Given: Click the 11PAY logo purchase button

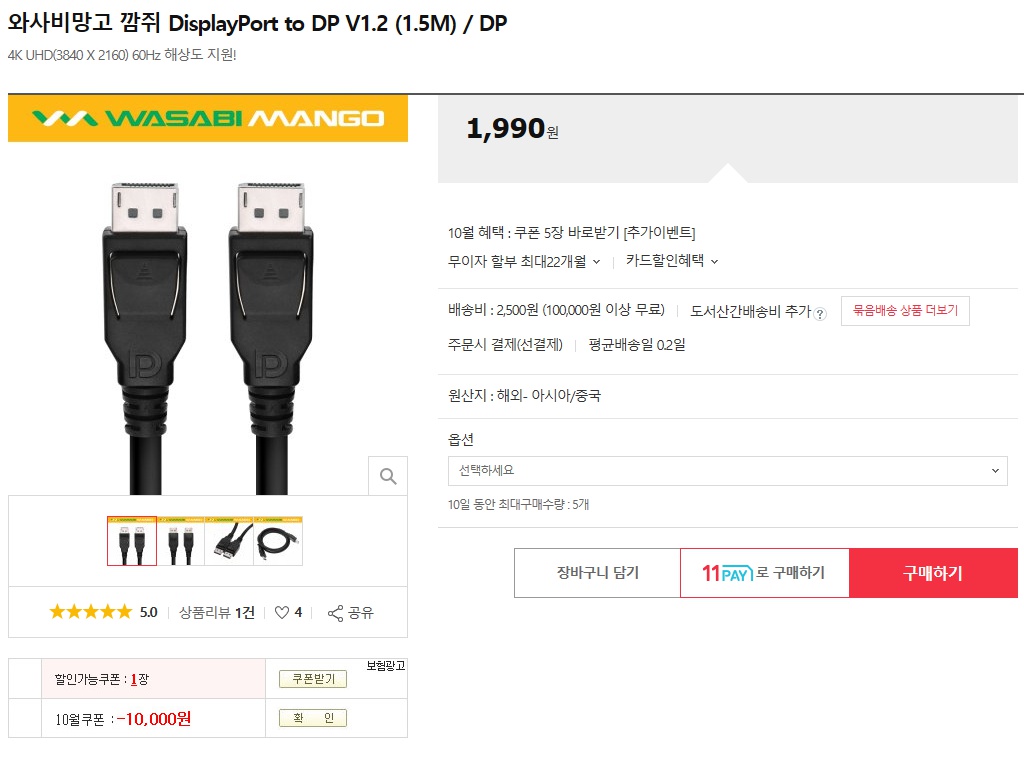Looking at the screenshot, I should 764,573.
